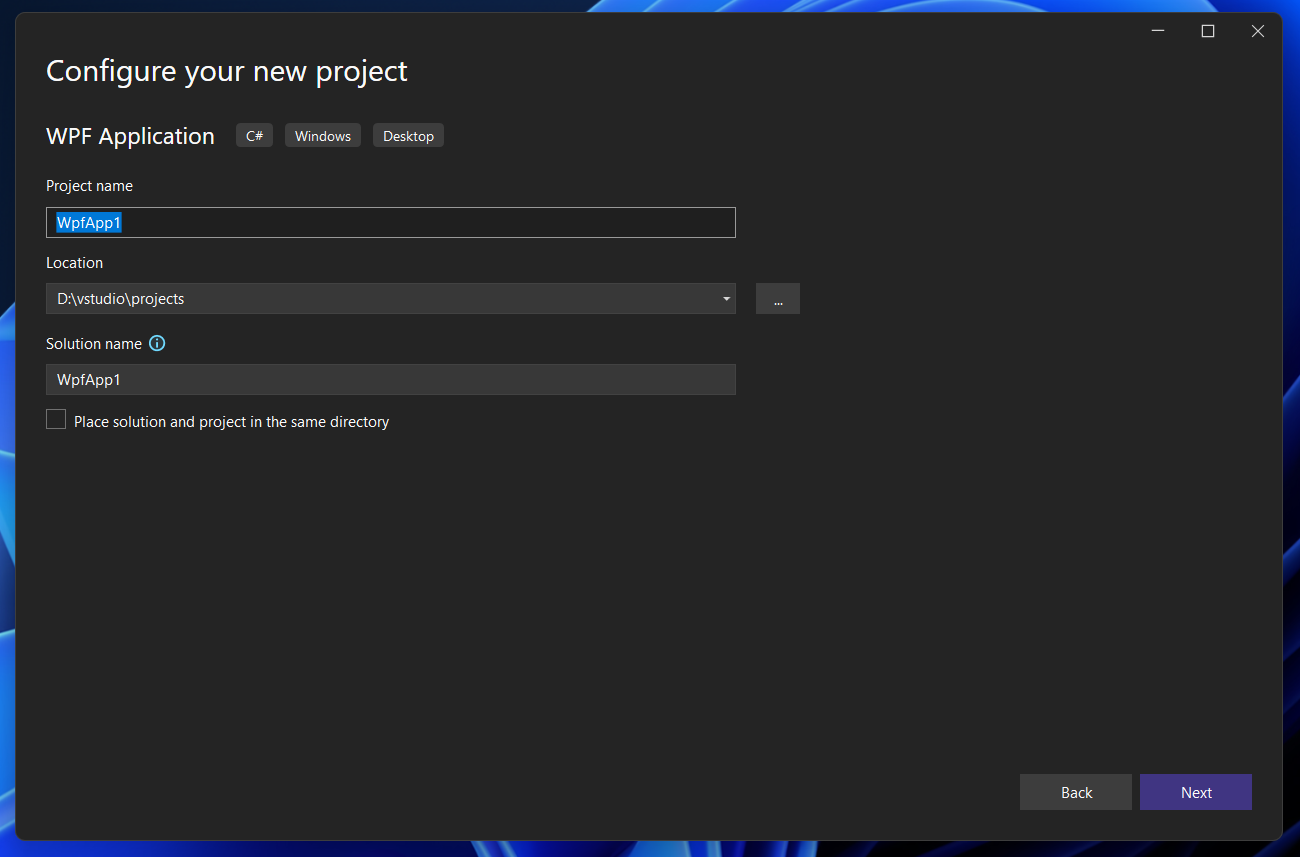
Task: Select the Windows platform tag
Action: (x=322, y=135)
